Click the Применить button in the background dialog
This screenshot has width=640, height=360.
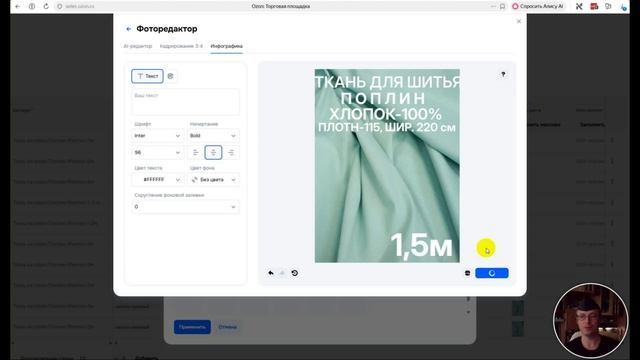192,327
